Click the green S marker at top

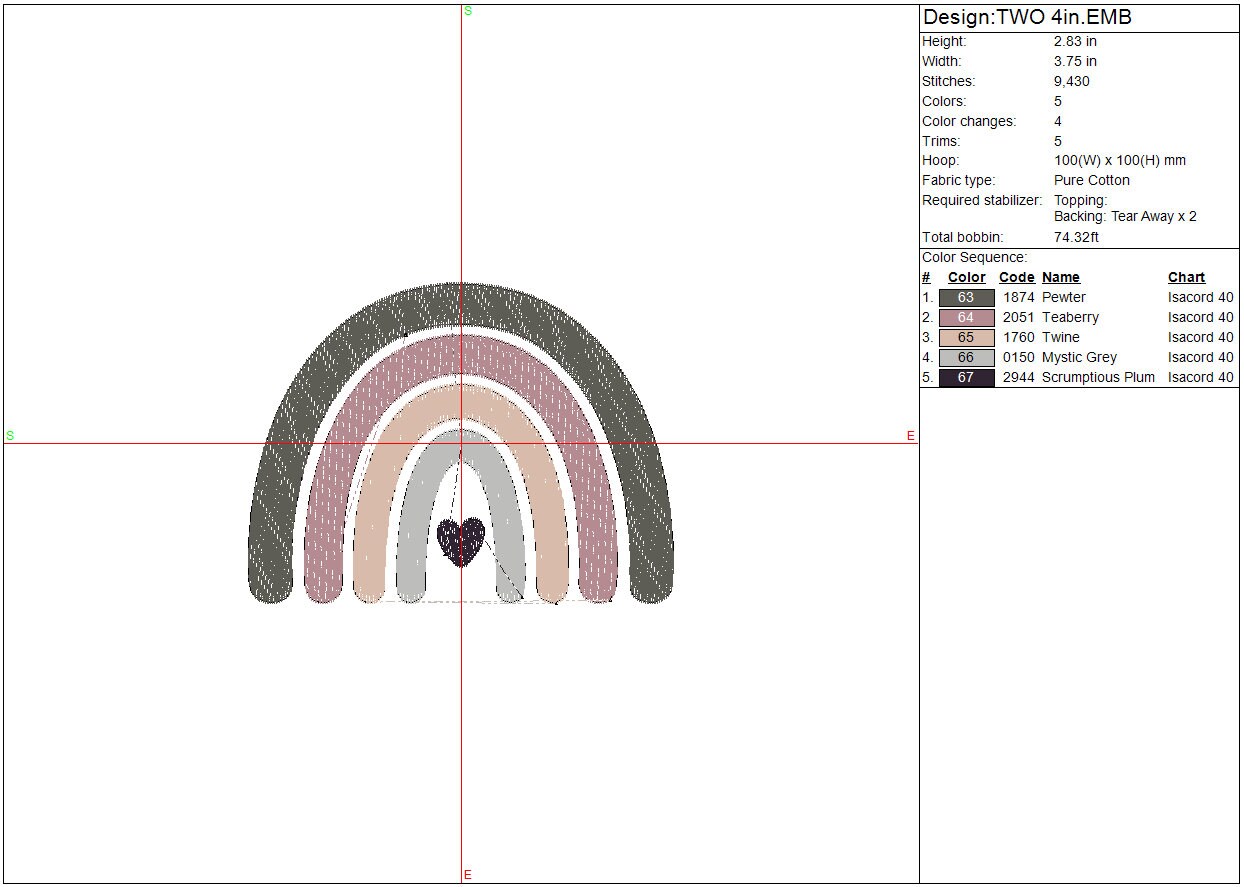(467, 11)
